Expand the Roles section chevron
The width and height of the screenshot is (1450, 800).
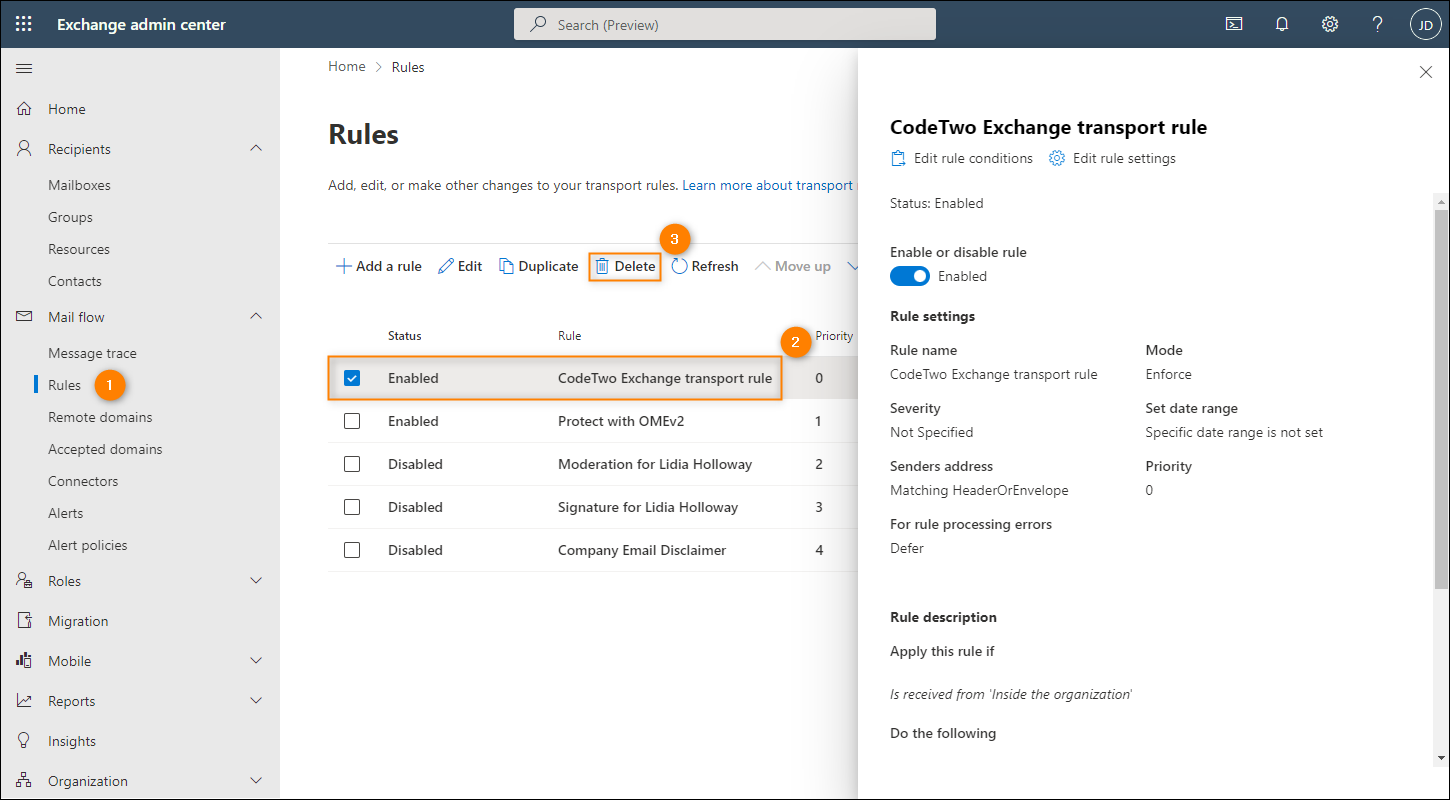point(256,581)
